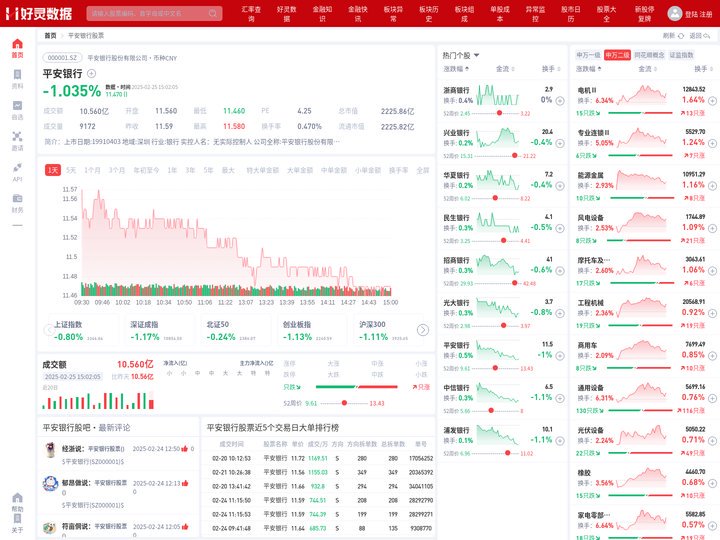Click the 刷新 refresh icon
The height and width of the screenshot is (540, 720).
(x=681, y=36)
